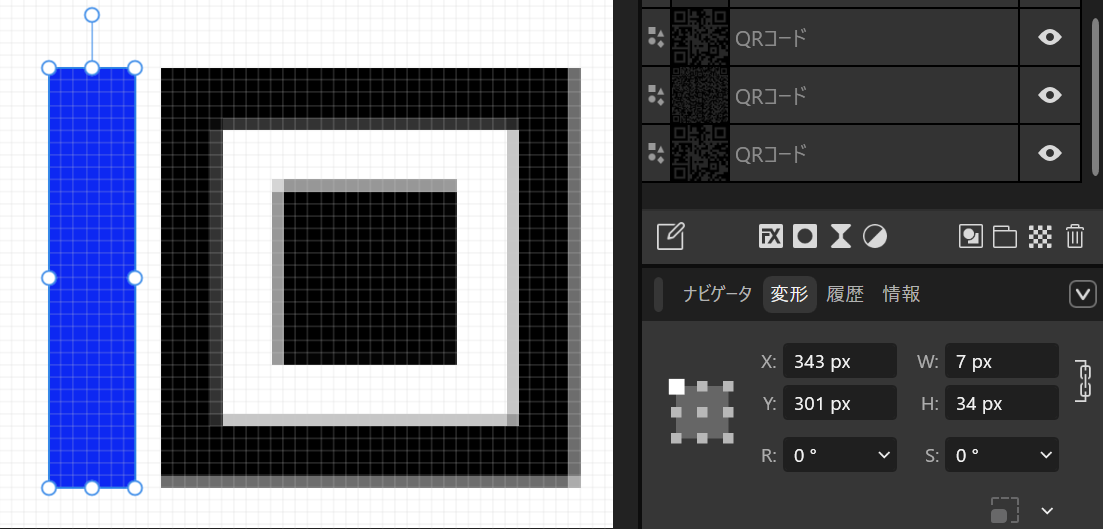Delete layer with the trash can icon

pos(1074,236)
